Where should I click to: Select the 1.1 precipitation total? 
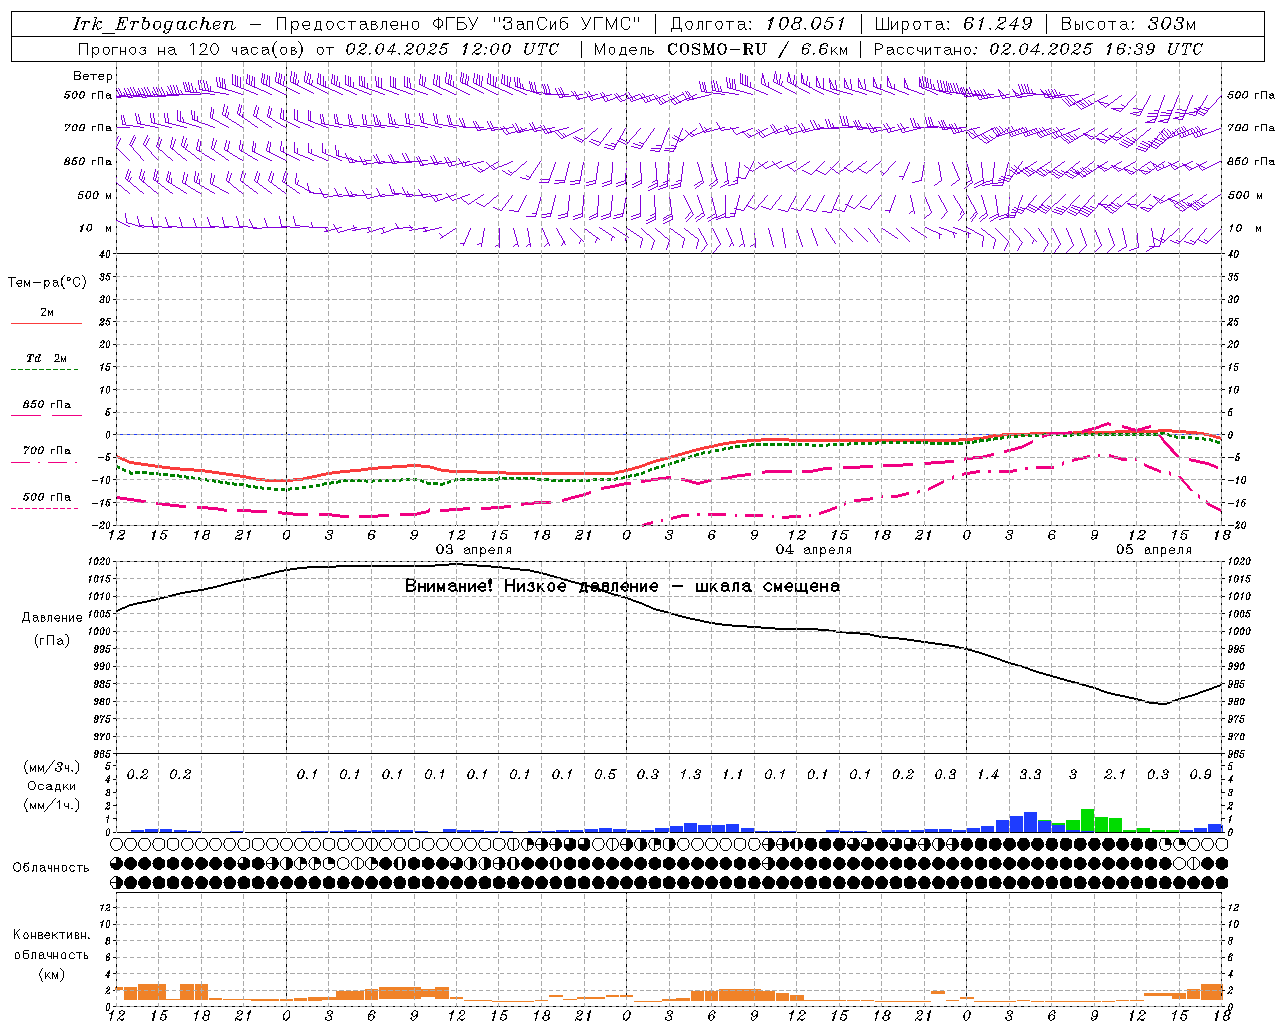pyautogui.click(x=733, y=775)
